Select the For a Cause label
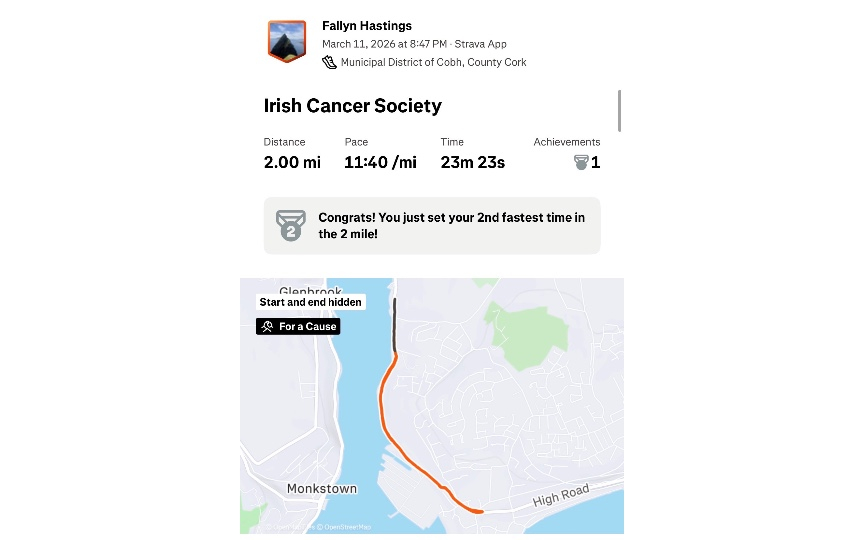 point(307,327)
